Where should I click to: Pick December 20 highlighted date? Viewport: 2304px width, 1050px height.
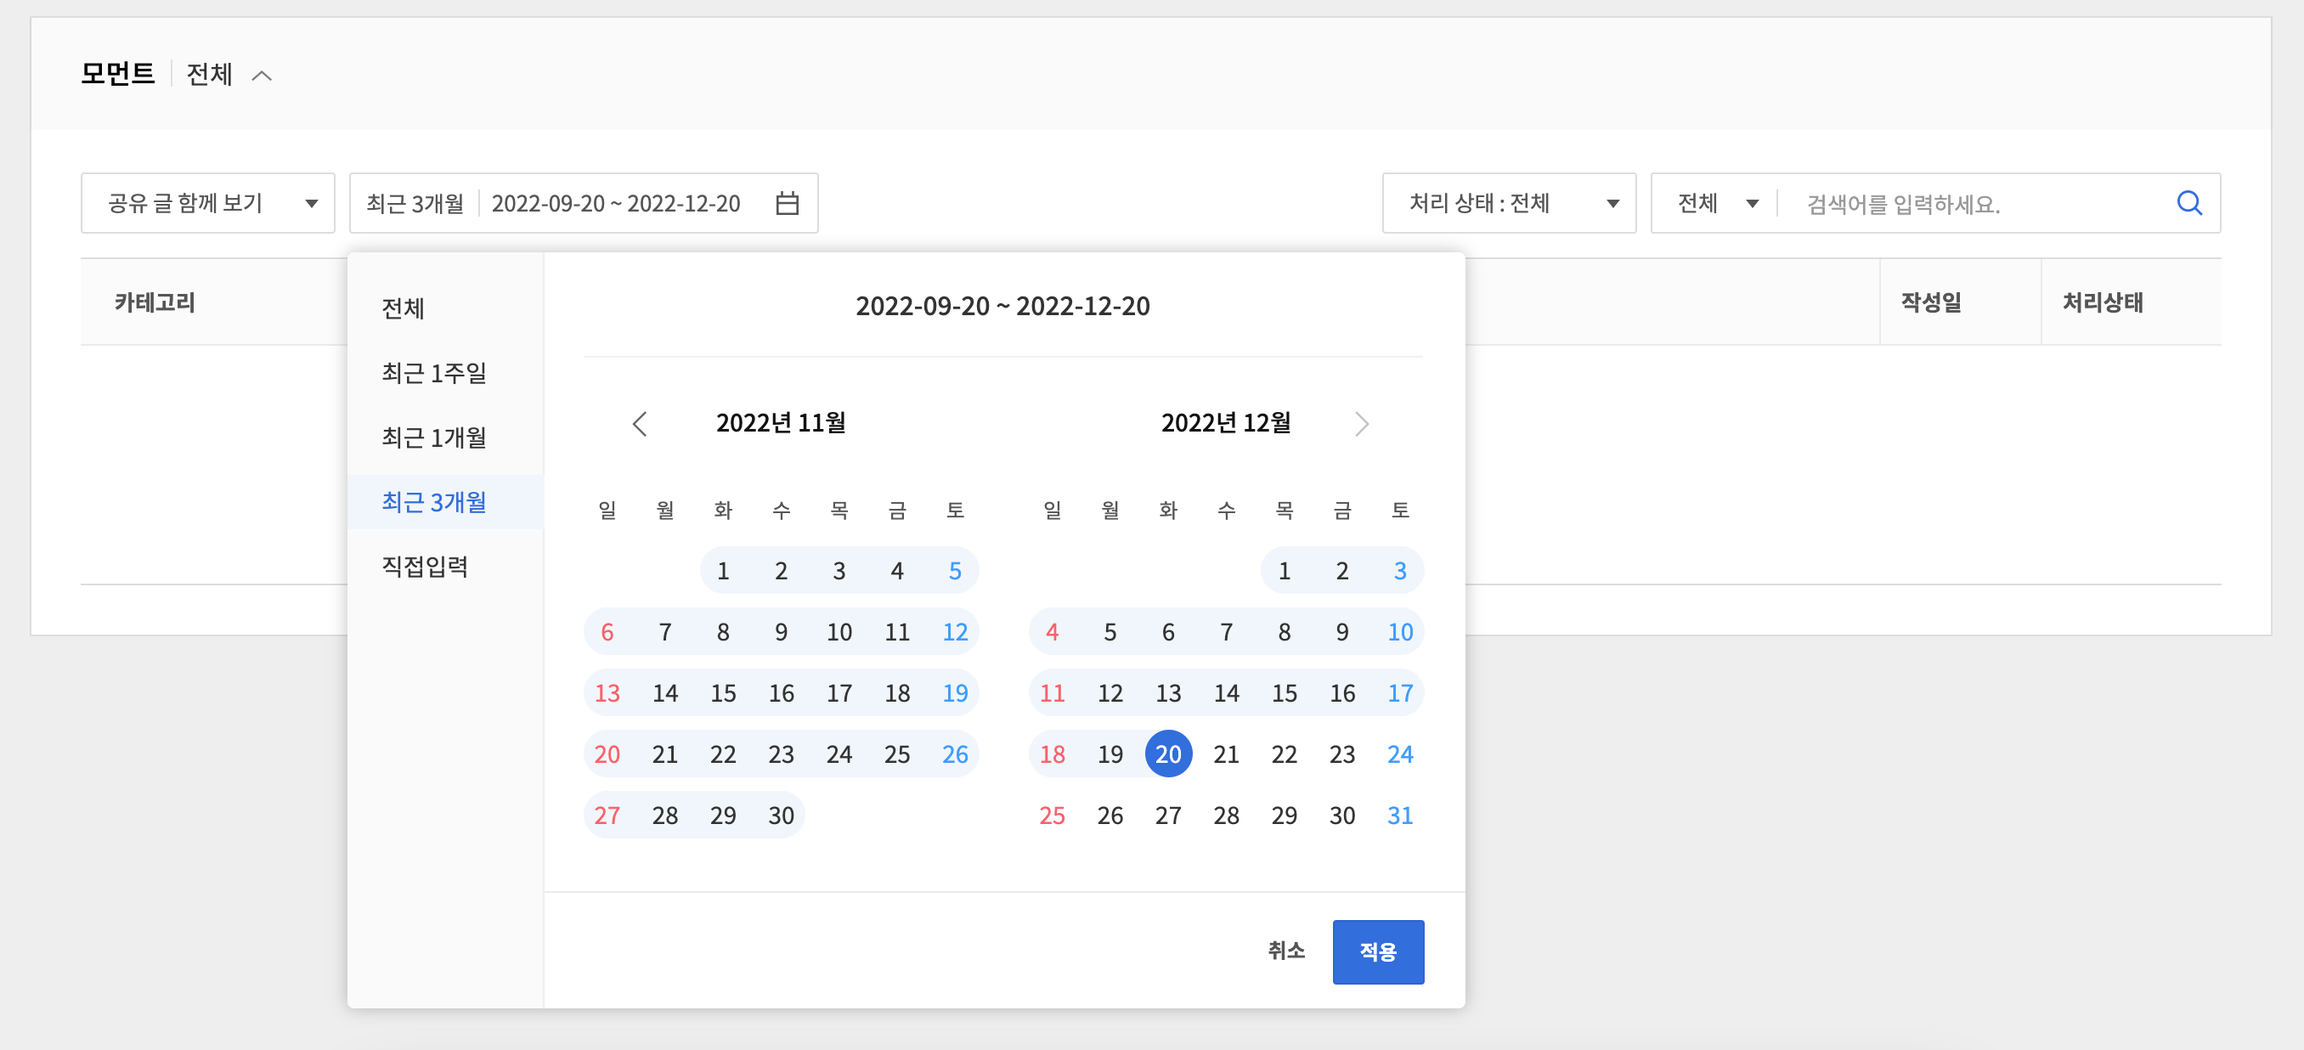click(1168, 754)
